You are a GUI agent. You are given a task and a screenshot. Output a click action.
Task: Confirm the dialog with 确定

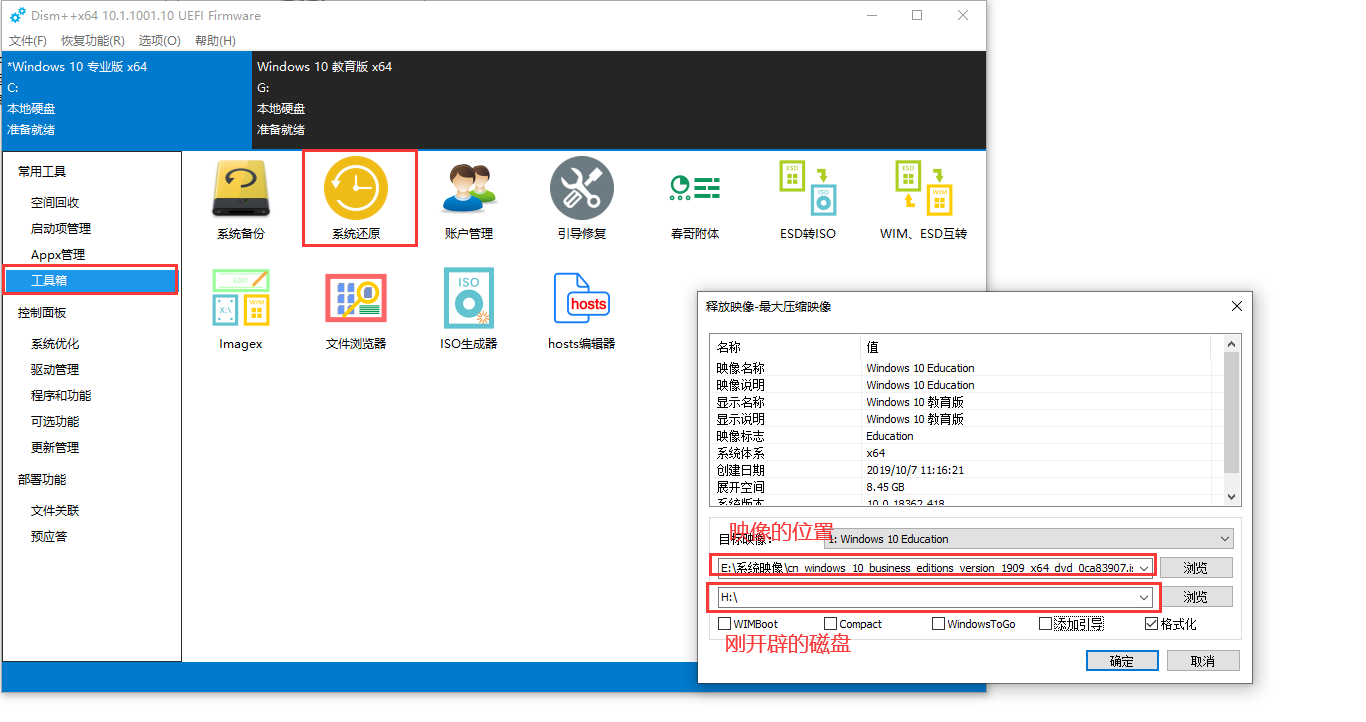[x=1122, y=661]
